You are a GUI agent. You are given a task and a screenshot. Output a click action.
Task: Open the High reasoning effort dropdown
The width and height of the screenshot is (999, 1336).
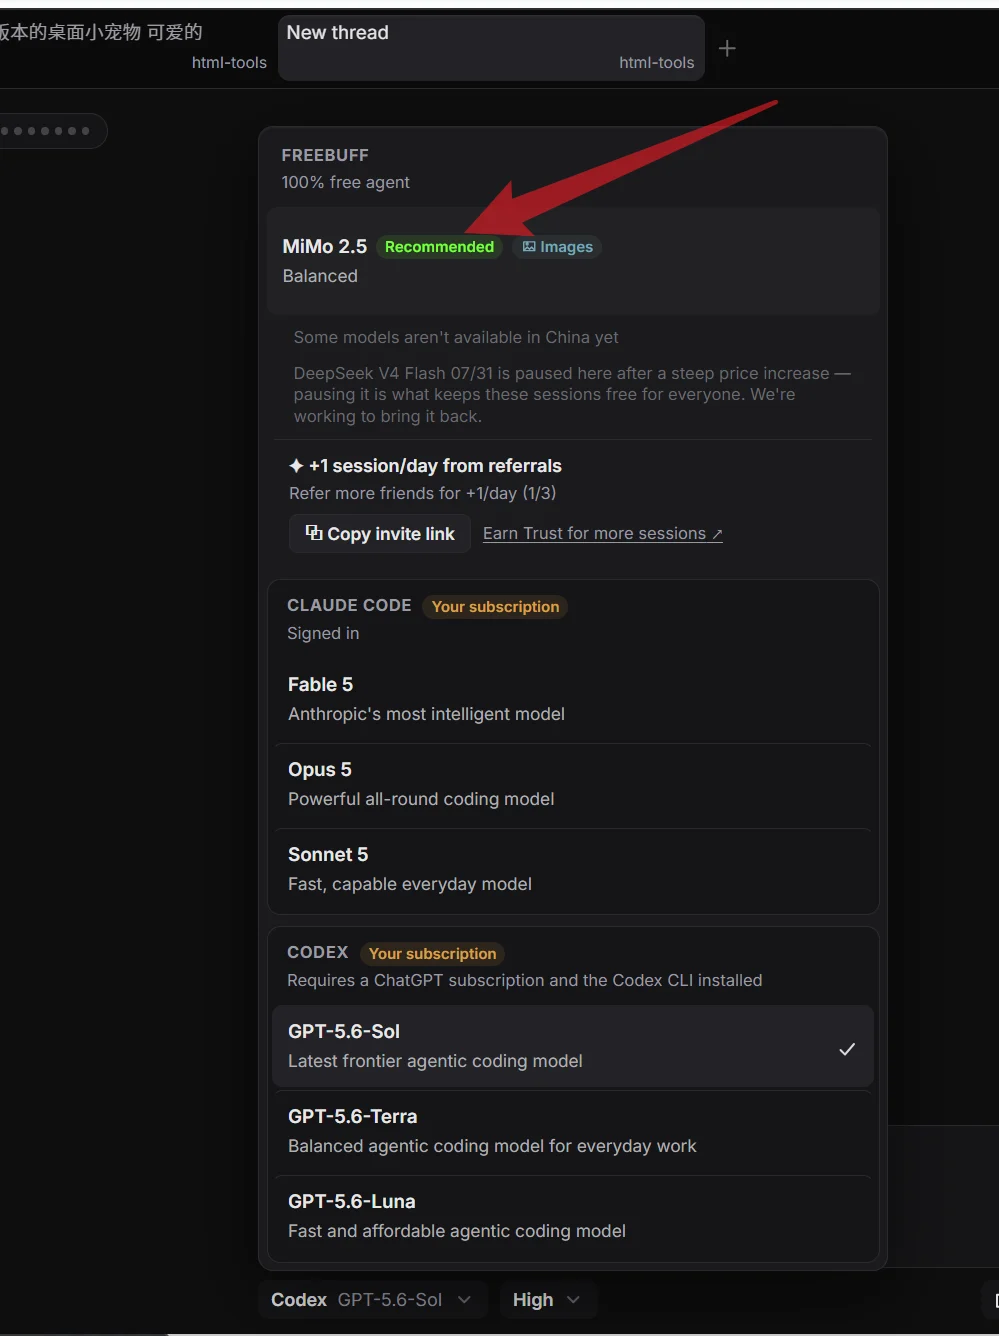pos(547,1300)
